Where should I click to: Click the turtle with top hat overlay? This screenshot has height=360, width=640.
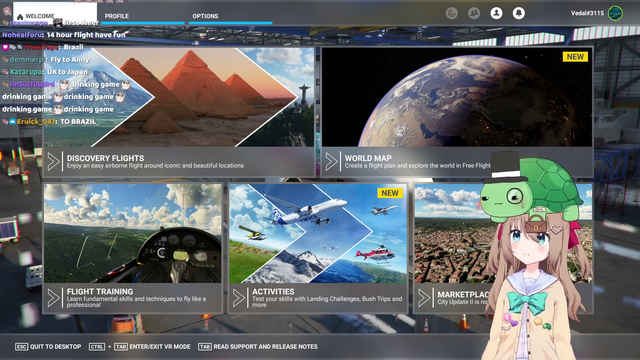point(531,188)
